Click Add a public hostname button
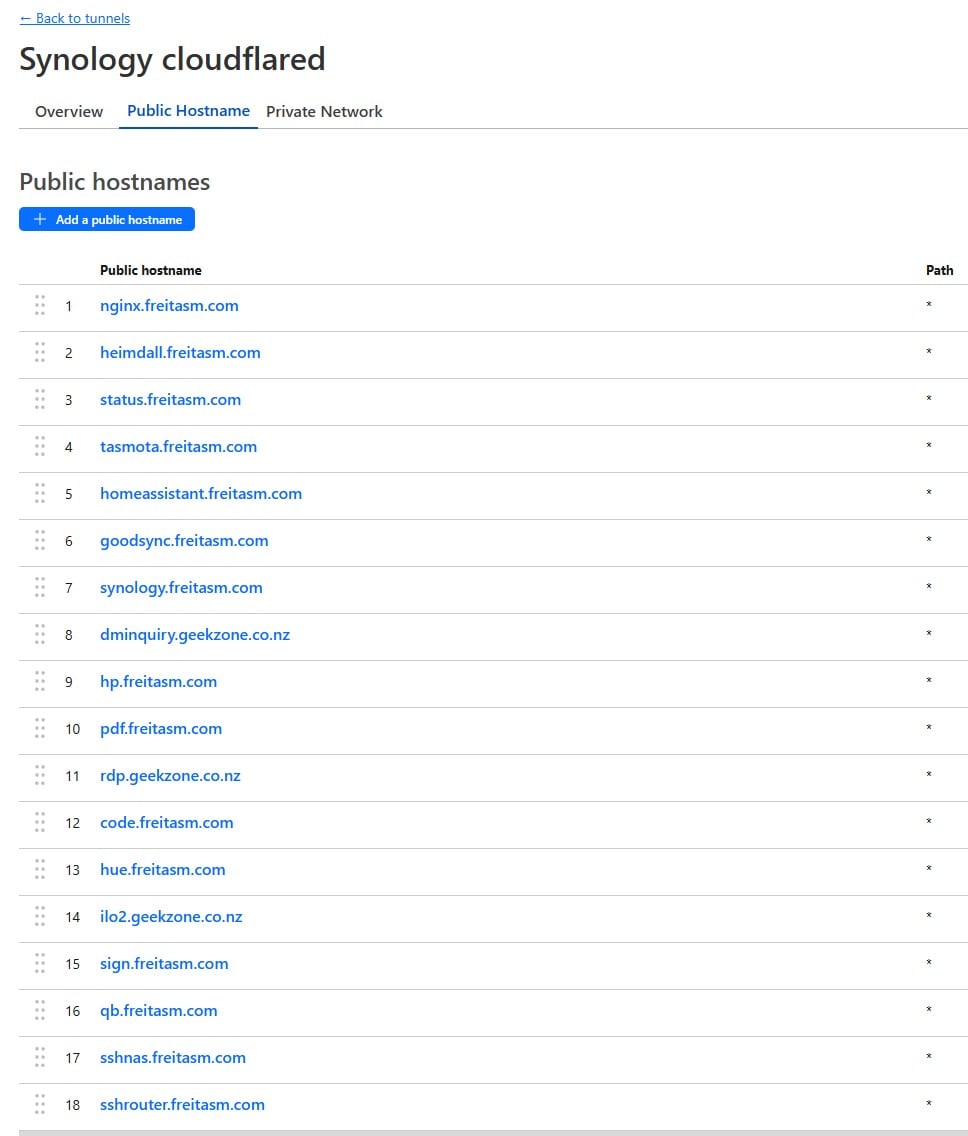The width and height of the screenshot is (968, 1136). (x=107, y=219)
